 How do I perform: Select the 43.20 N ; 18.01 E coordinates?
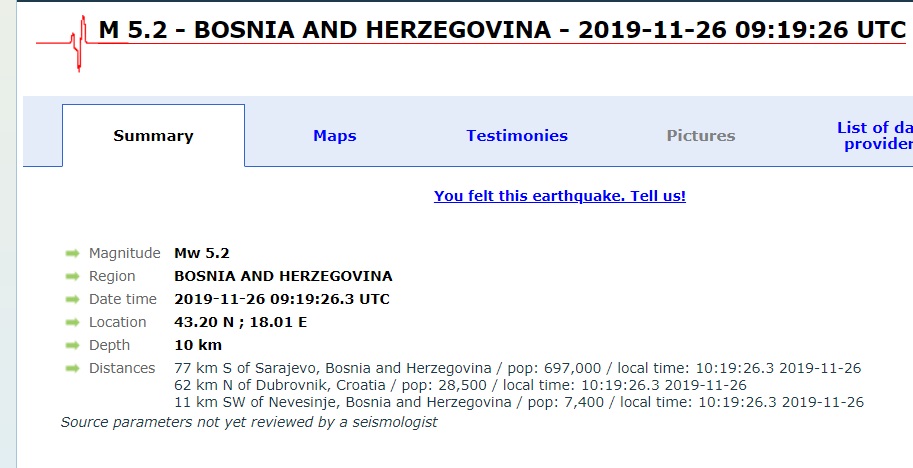(240, 322)
